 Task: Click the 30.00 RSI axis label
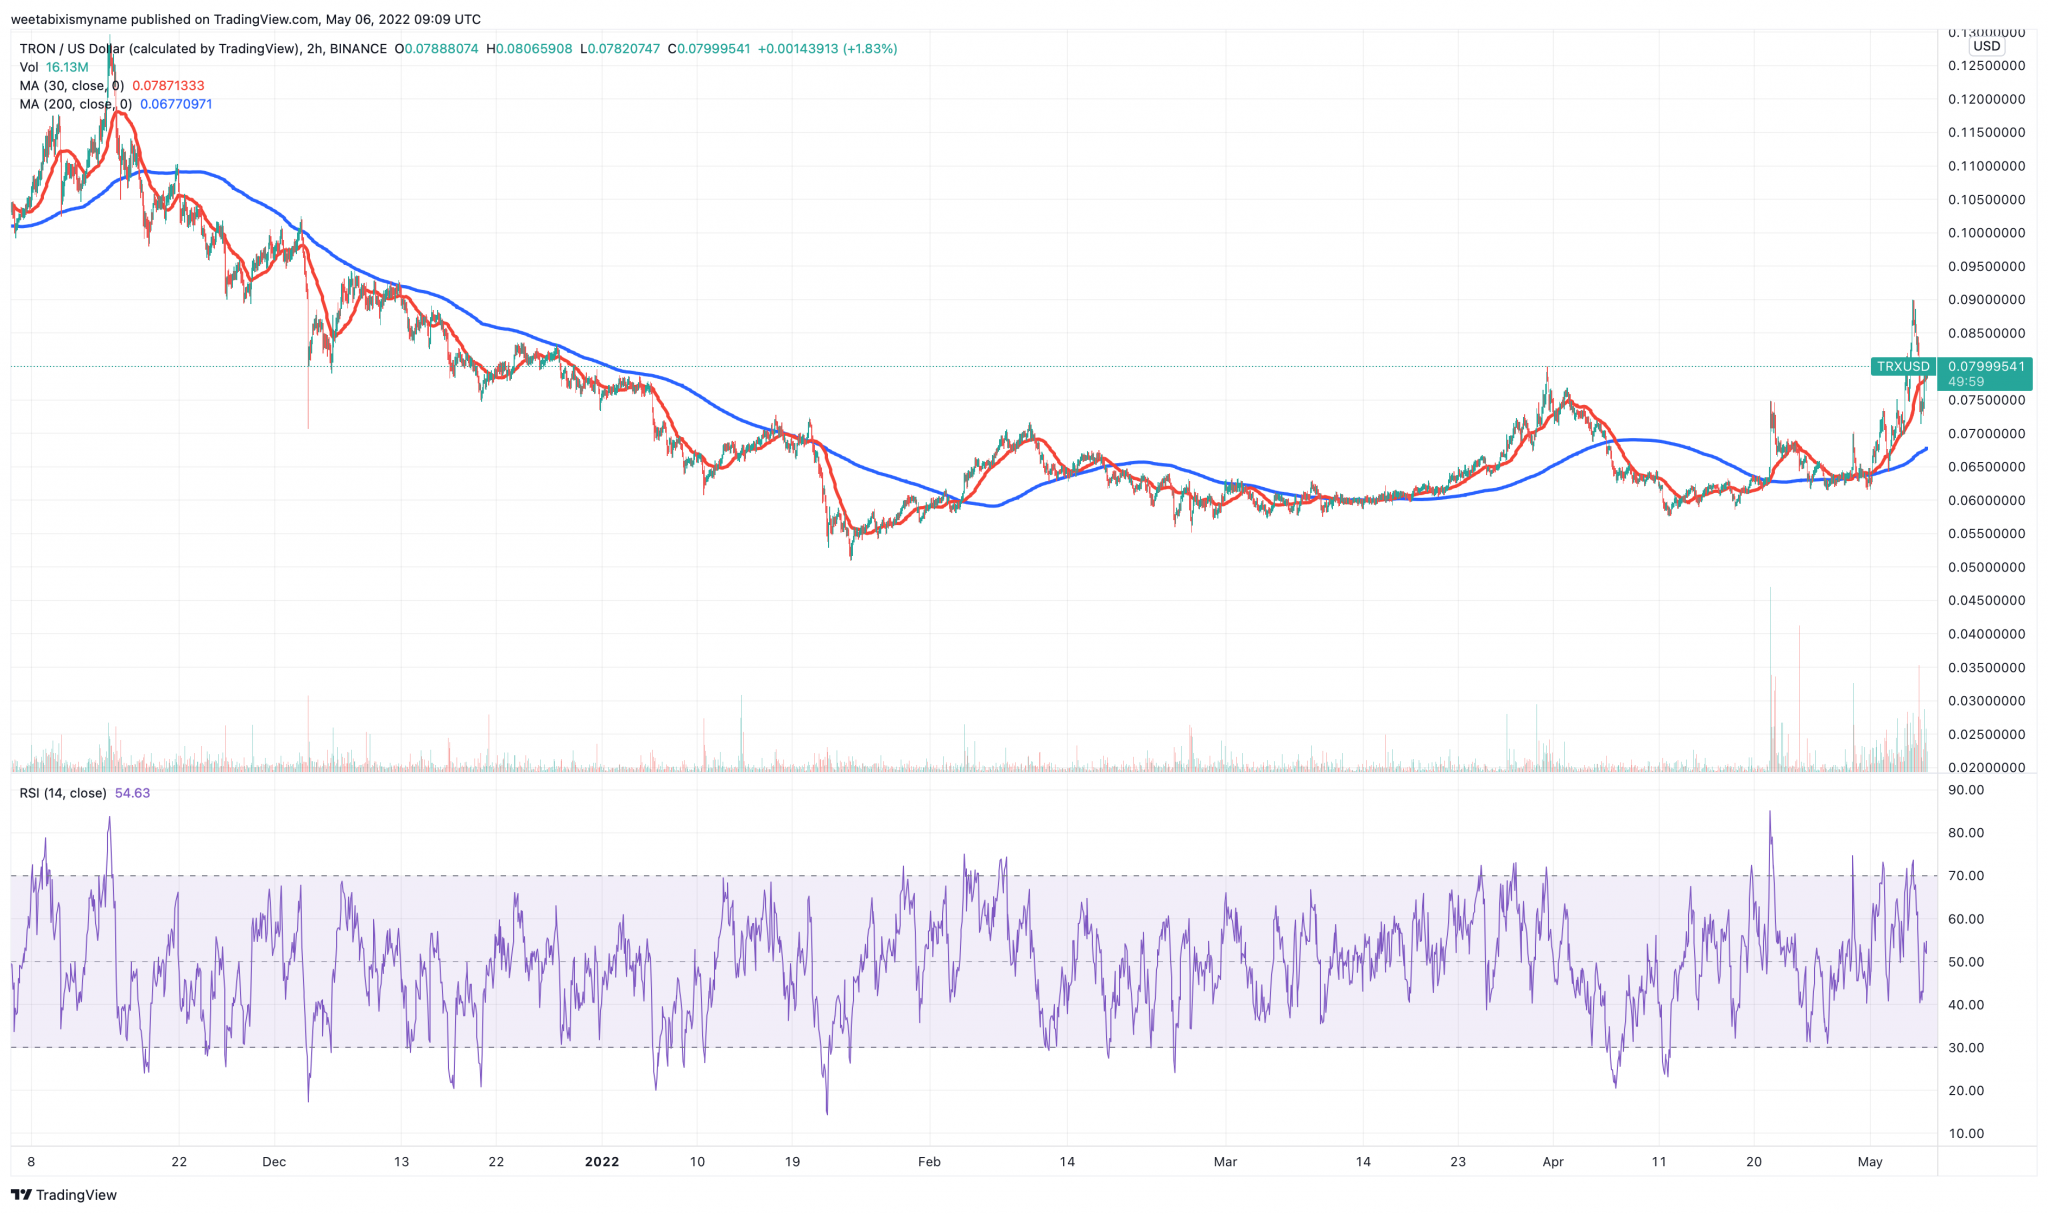[x=1966, y=1048]
